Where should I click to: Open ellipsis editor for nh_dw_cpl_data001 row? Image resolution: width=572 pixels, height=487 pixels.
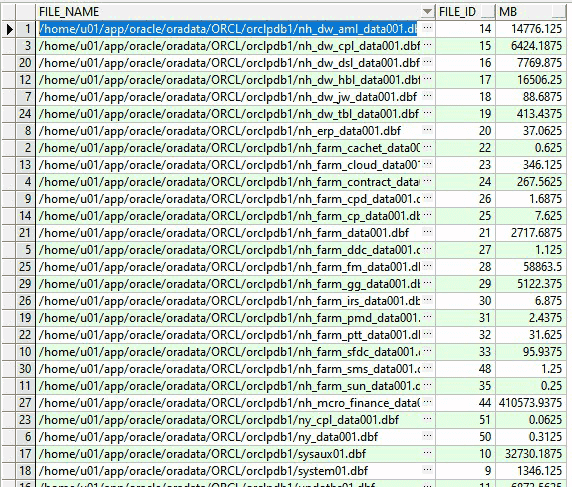[x=428, y=46]
